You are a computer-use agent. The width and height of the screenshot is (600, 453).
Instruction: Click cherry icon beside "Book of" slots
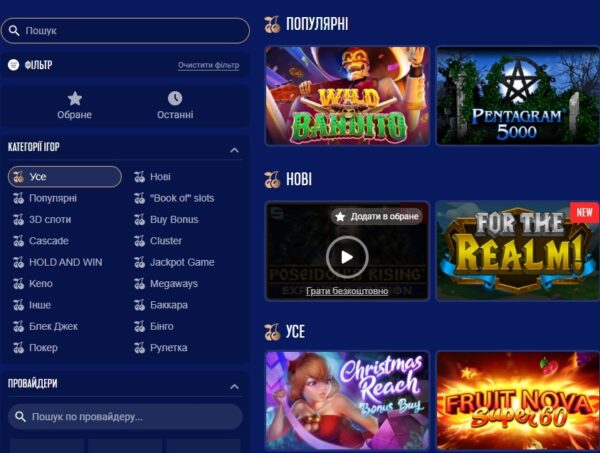point(139,198)
